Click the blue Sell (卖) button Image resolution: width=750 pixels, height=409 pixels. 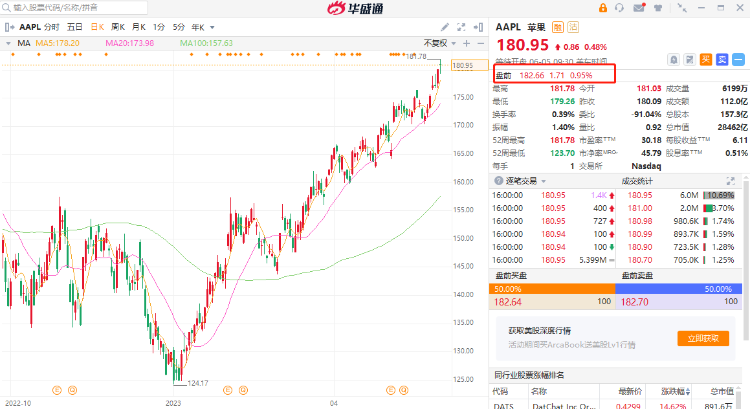tap(722, 60)
